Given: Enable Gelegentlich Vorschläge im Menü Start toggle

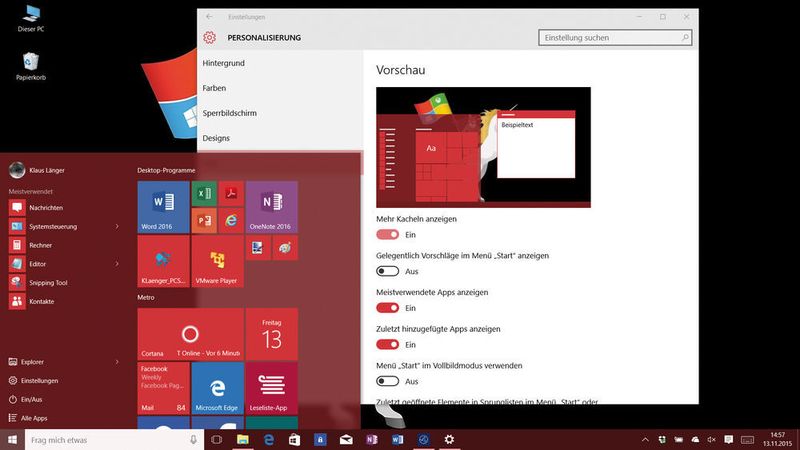Looking at the screenshot, I should pyautogui.click(x=387, y=271).
